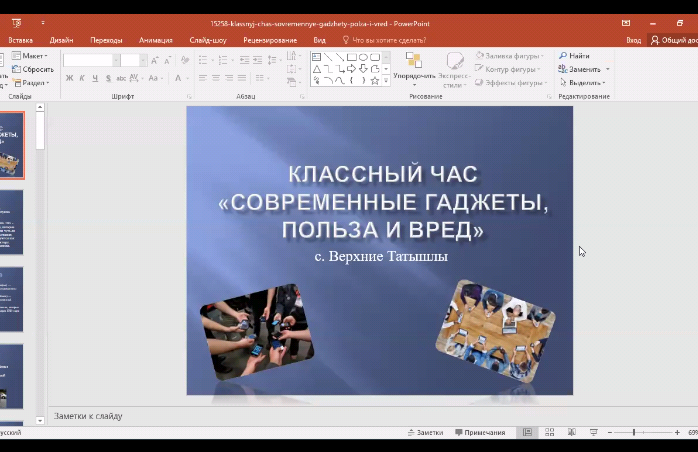Select the star shape in shapes gallery

(x=375, y=80)
